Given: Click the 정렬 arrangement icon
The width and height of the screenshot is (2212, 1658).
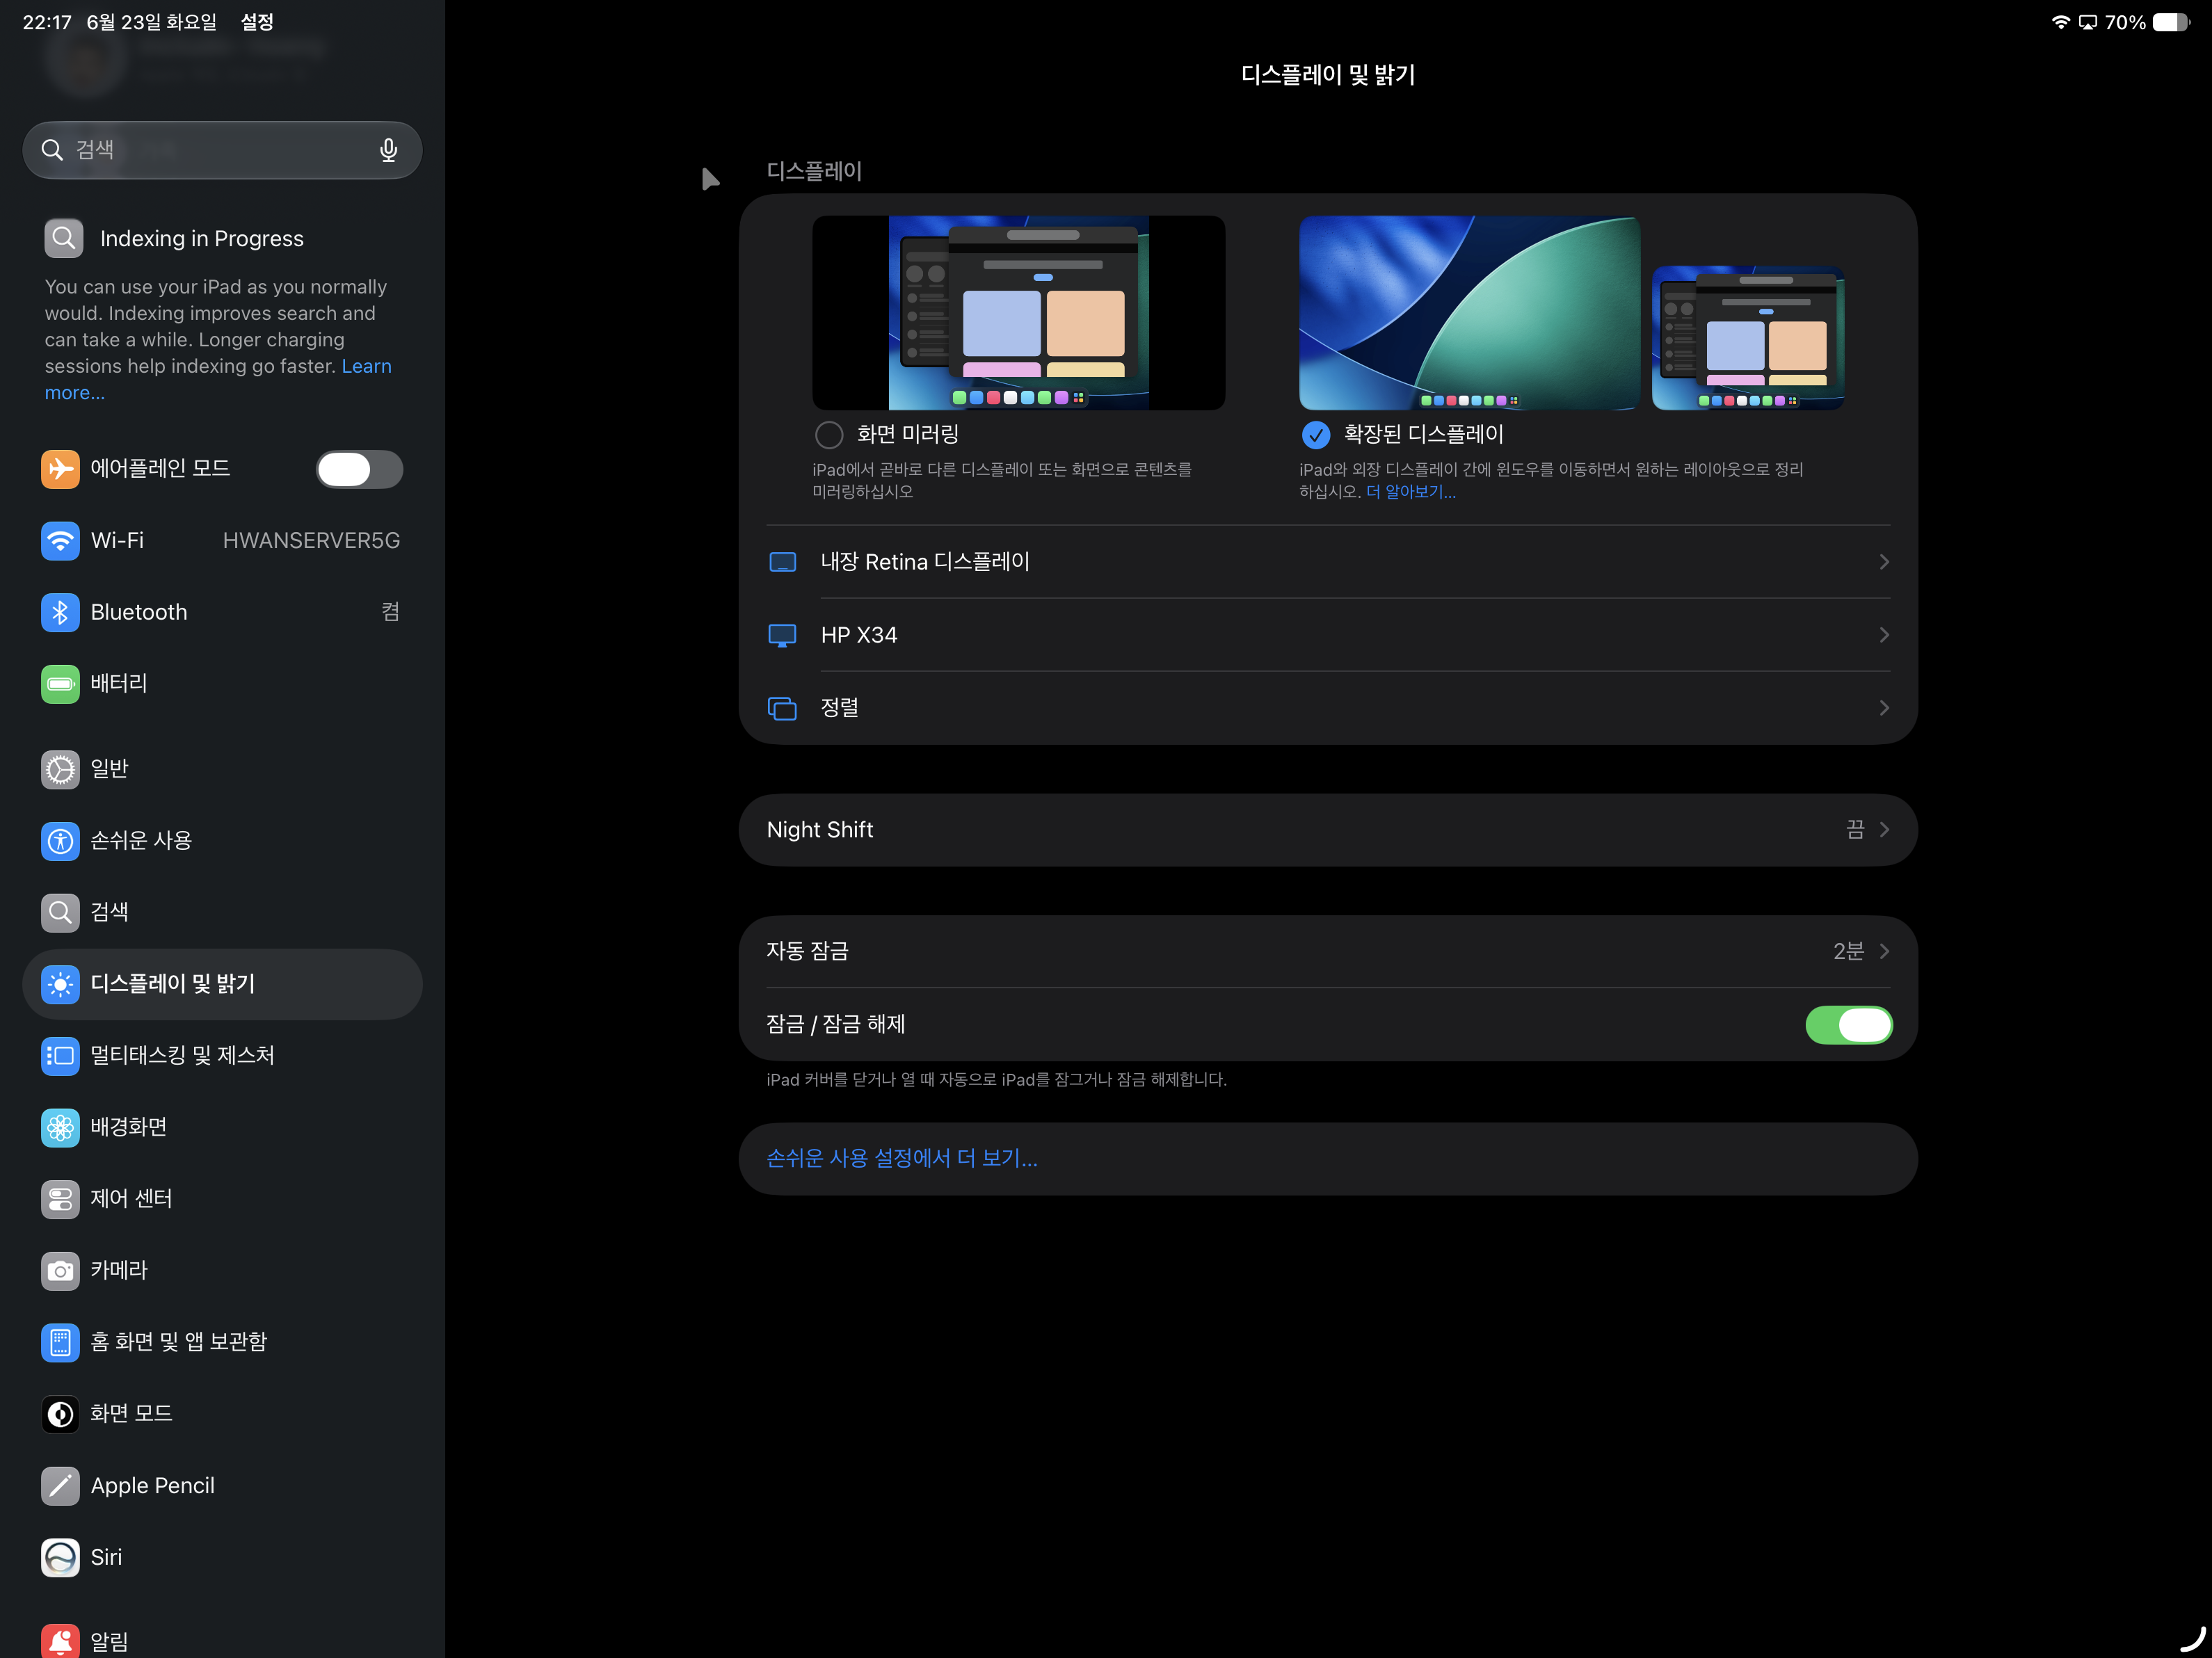Looking at the screenshot, I should click(x=782, y=709).
